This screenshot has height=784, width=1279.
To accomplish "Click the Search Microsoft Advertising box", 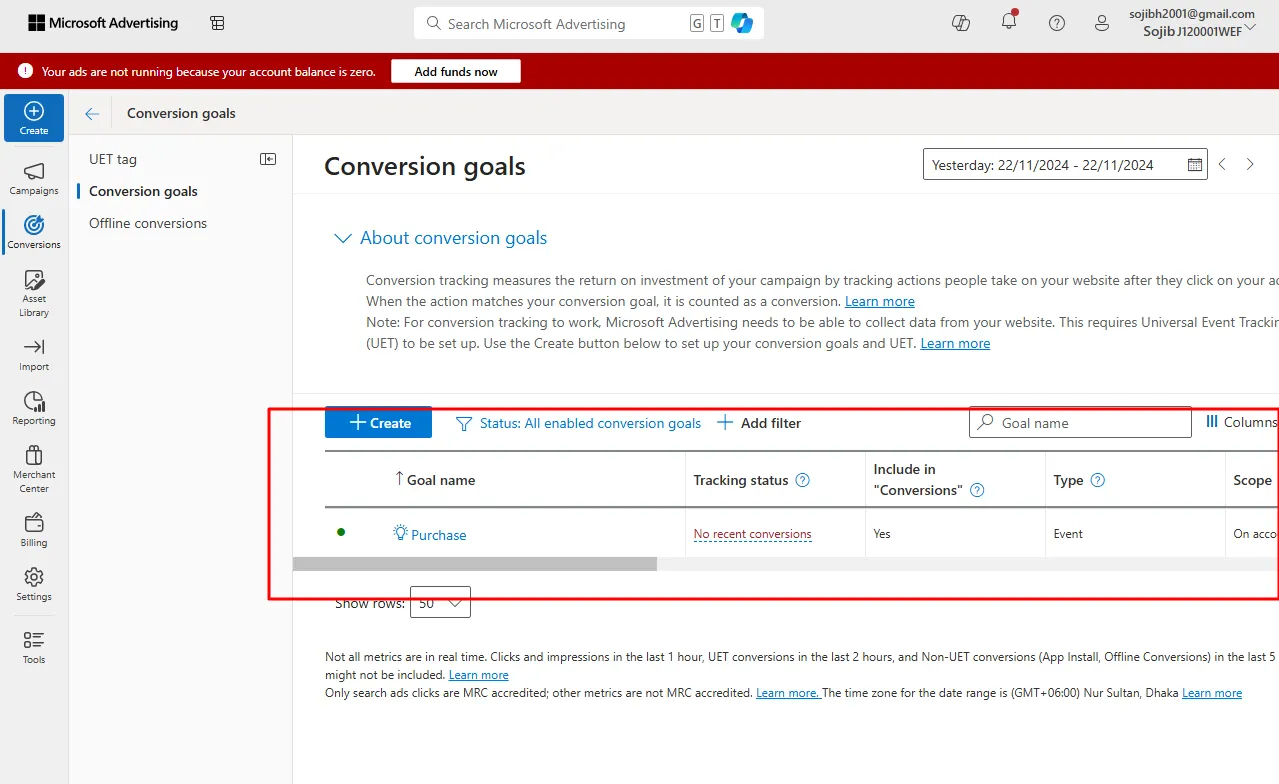I will (x=589, y=23).
